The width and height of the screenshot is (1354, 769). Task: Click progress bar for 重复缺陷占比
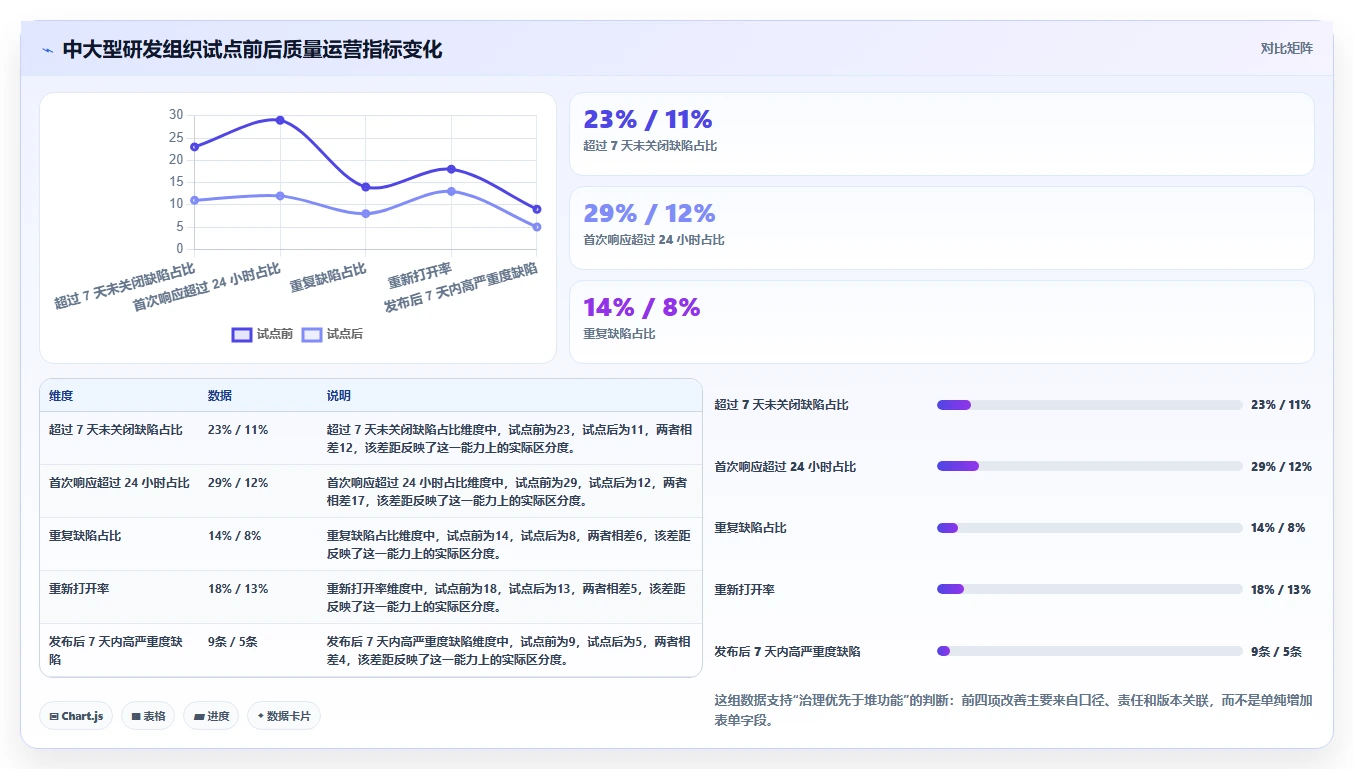point(1089,528)
